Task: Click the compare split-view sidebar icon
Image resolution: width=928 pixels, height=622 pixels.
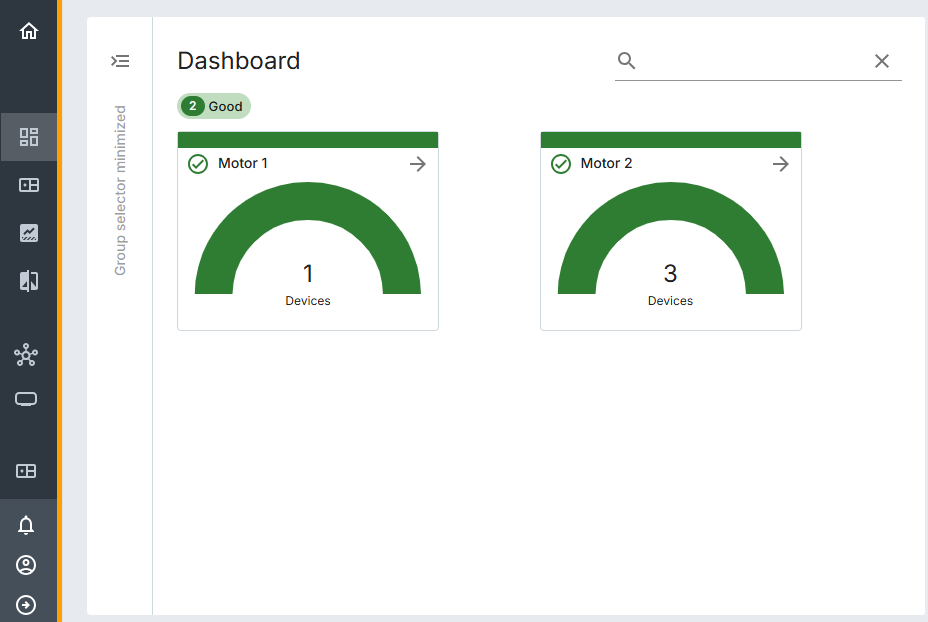Action: [x=28, y=281]
